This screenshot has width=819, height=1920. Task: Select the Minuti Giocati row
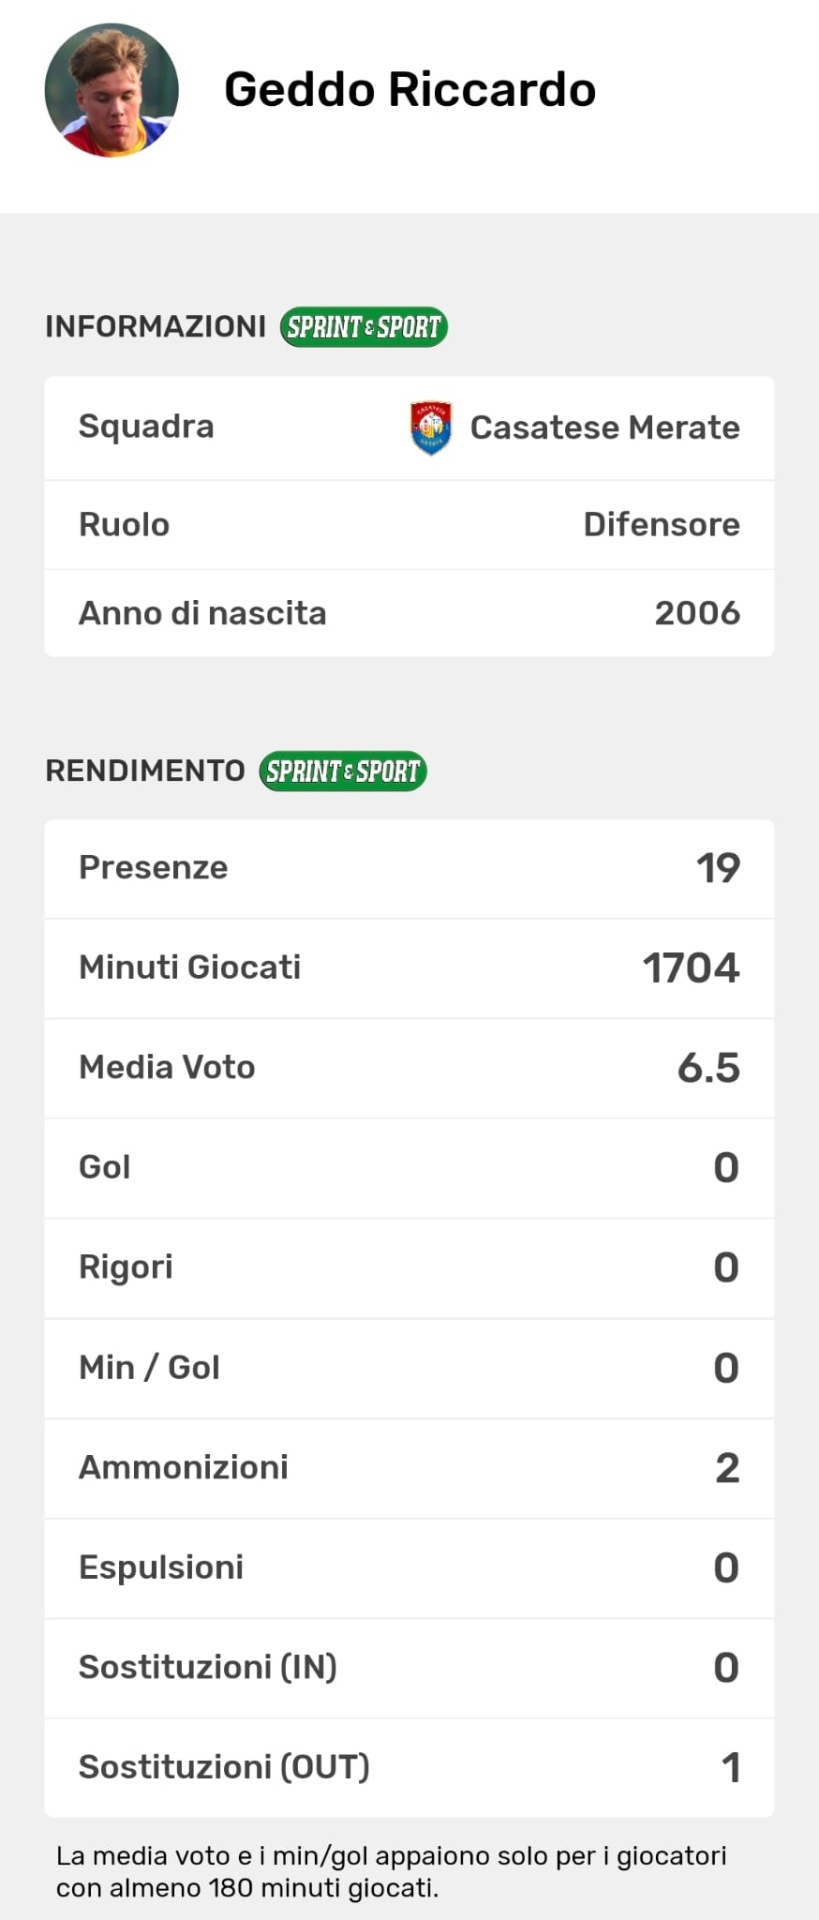coord(409,968)
